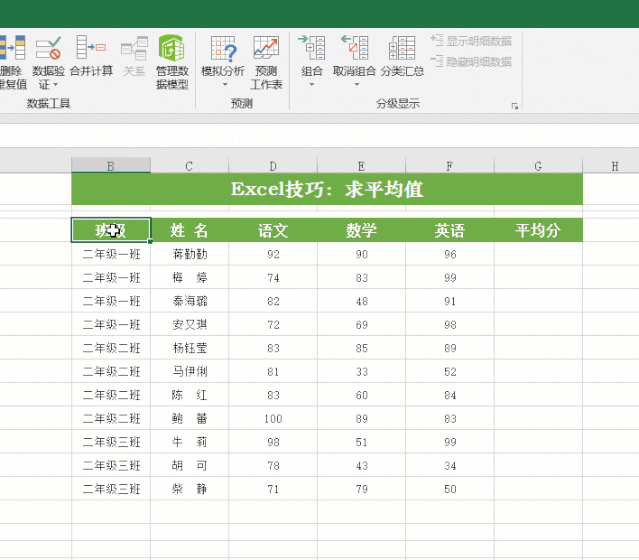Expand the 模拟分析 dropdown arrow
Image resolution: width=639 pixels, height=560 pixels.
point(225,85)
